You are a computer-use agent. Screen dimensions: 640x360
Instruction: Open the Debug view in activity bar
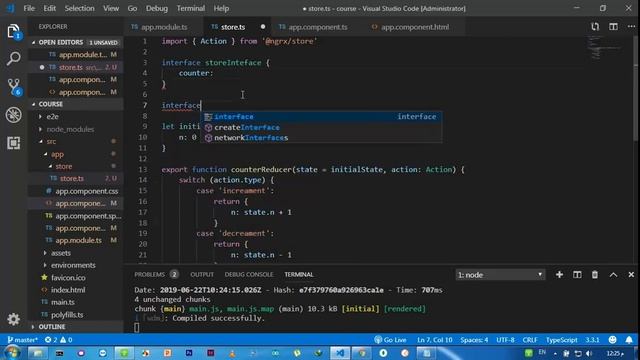pyautogui.click(x=13, y=115)
